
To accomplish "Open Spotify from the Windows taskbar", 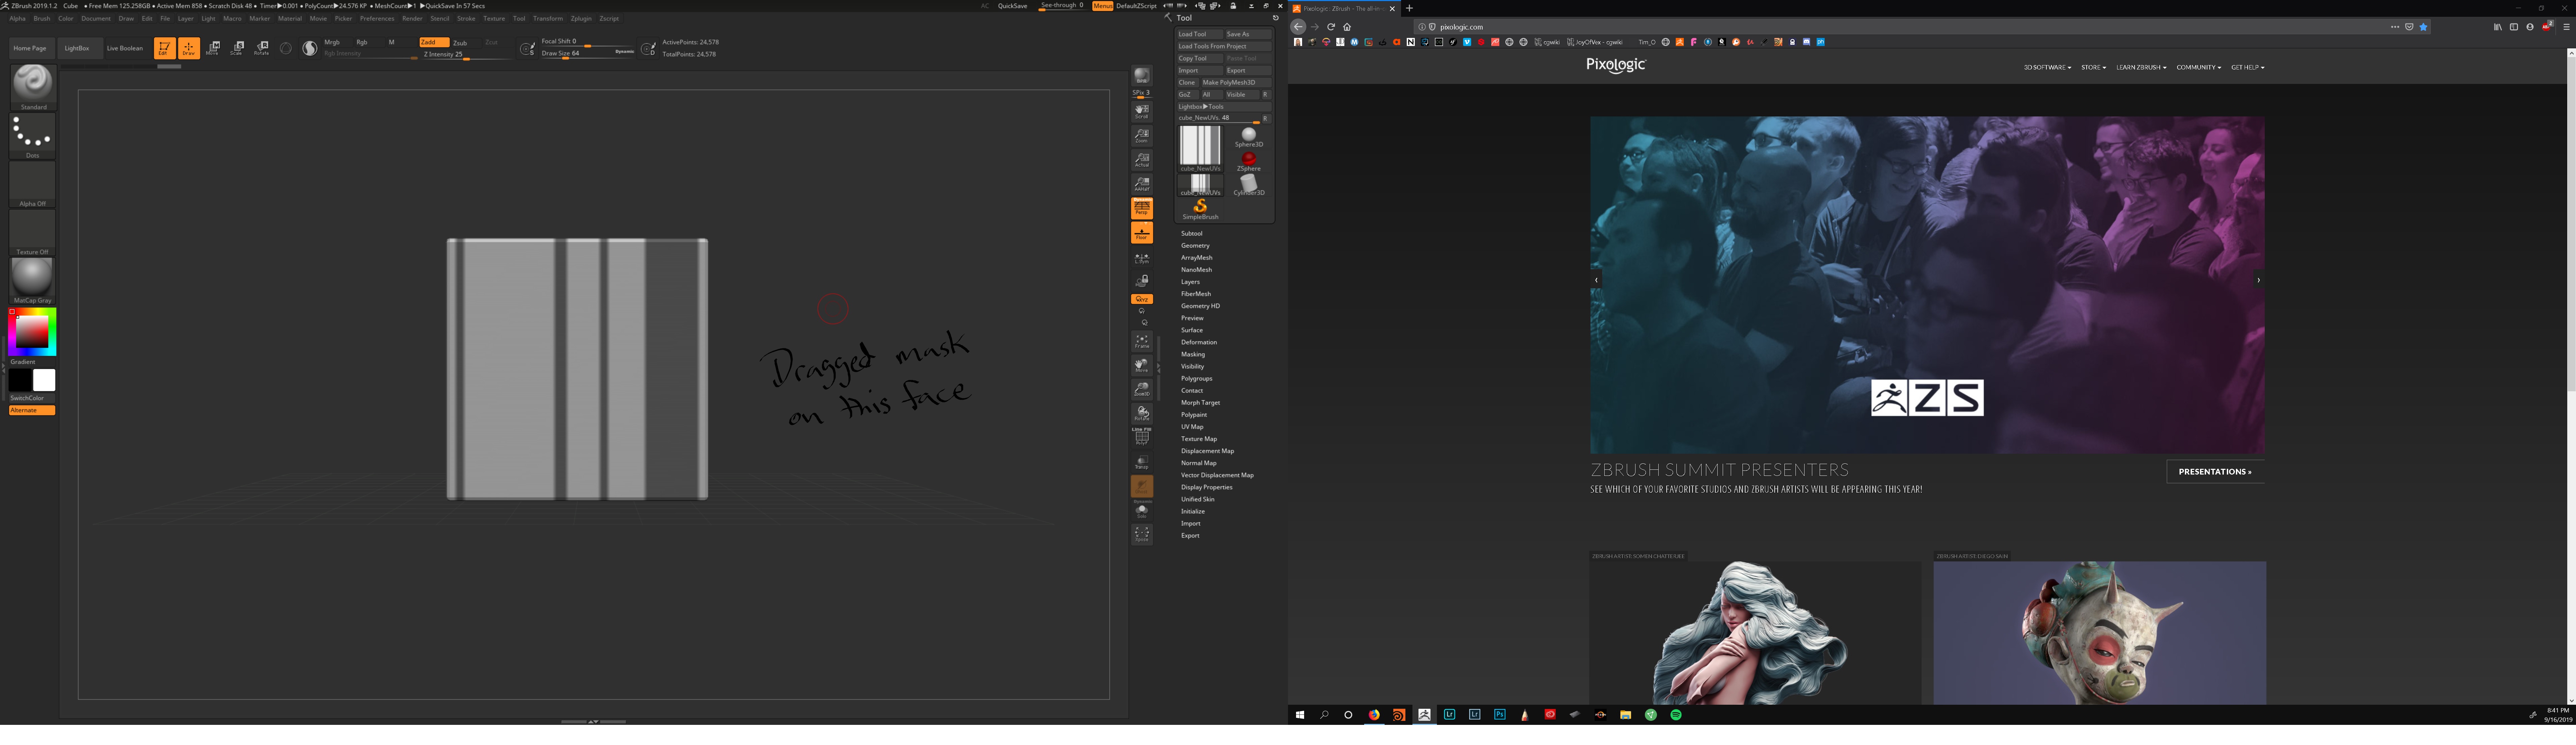I will tap(1676, 715).
